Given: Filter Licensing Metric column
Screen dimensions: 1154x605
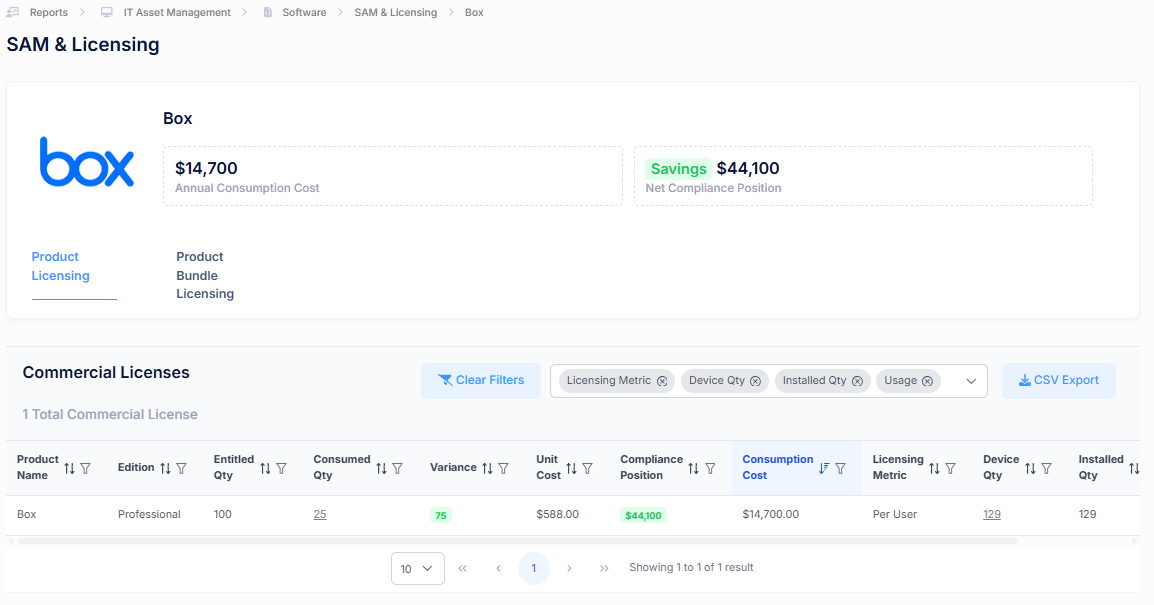Looking at the screenshot, I should [x=950, y=468].
